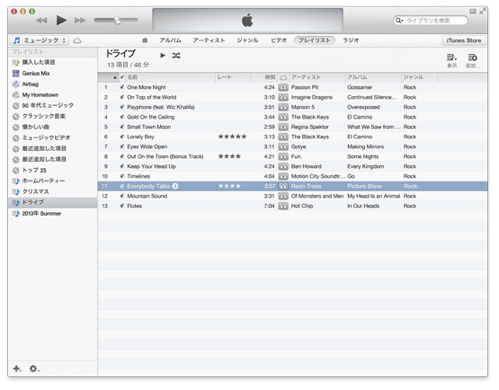Click the 追加 add-to-playlist icon
The width and height of the screenshot is (499, 390).
[x=472, y=60]
